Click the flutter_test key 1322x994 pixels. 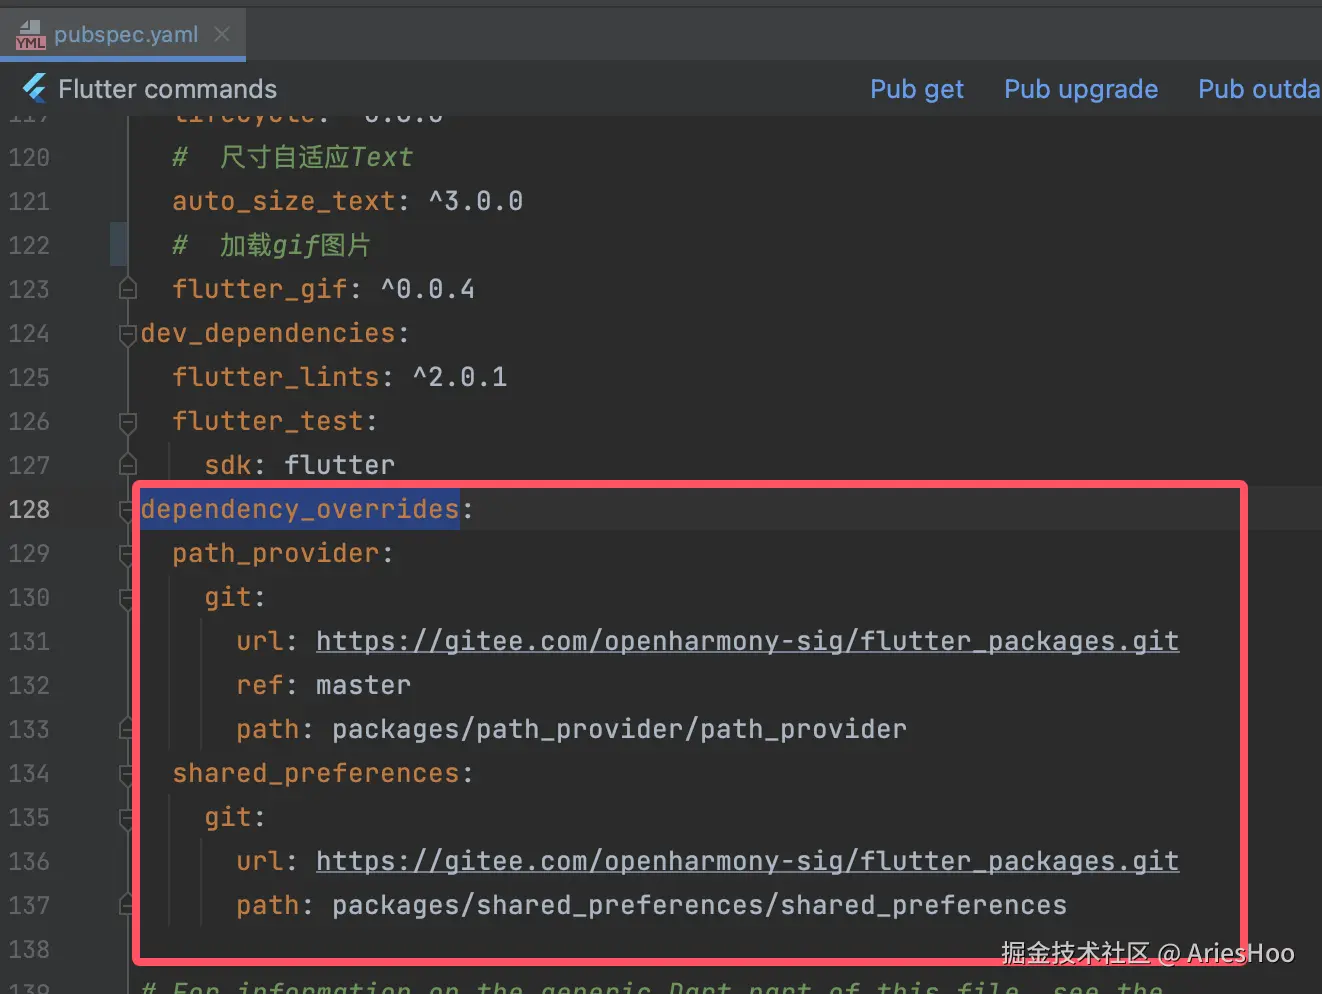267,421
